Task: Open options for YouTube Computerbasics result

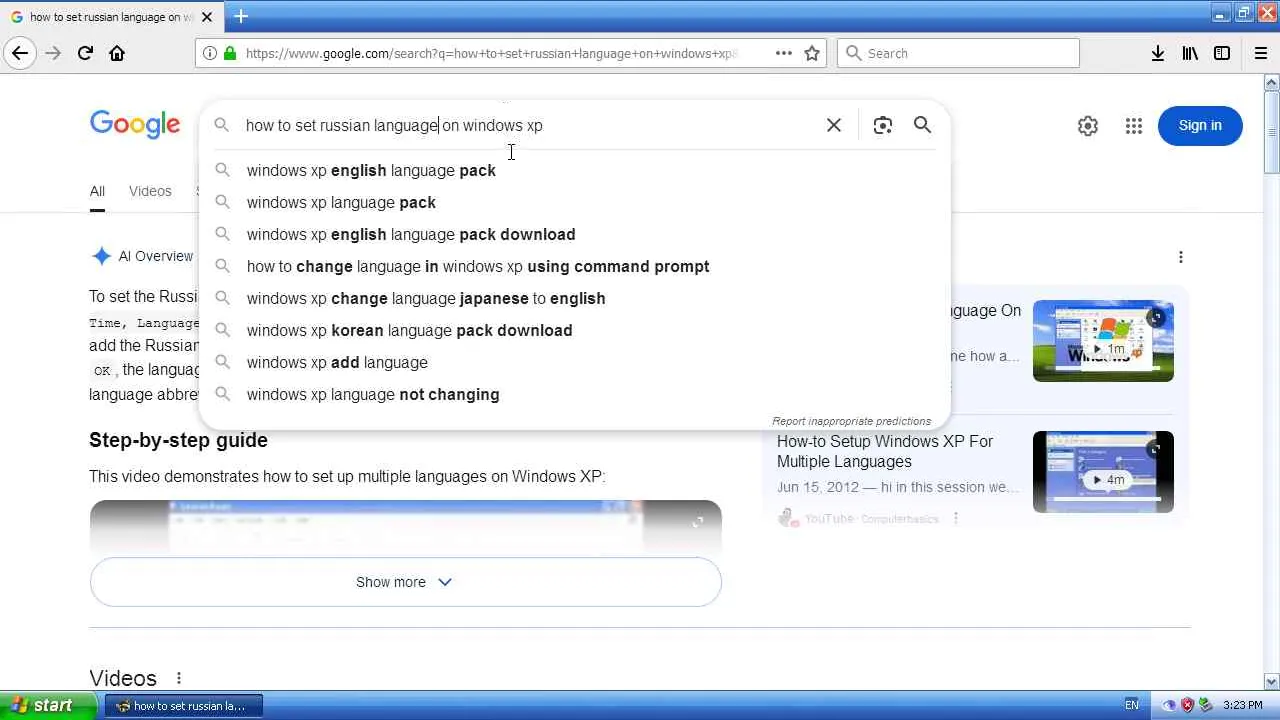Action: (x=956, y=518)
